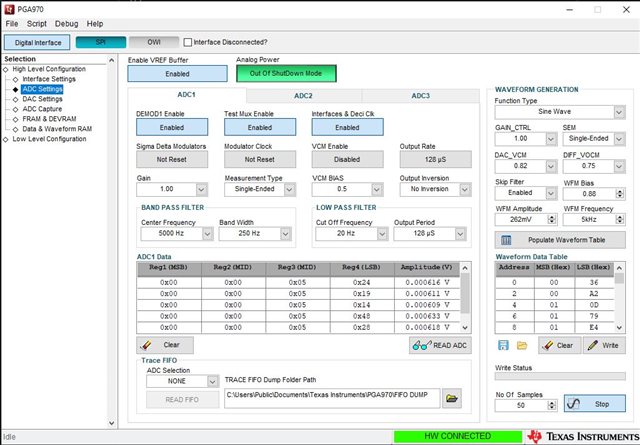Image resolution: width=640 pixels, height=445 pixels.
Task: Open the Band Width dropdown
Action: (285, 234)
